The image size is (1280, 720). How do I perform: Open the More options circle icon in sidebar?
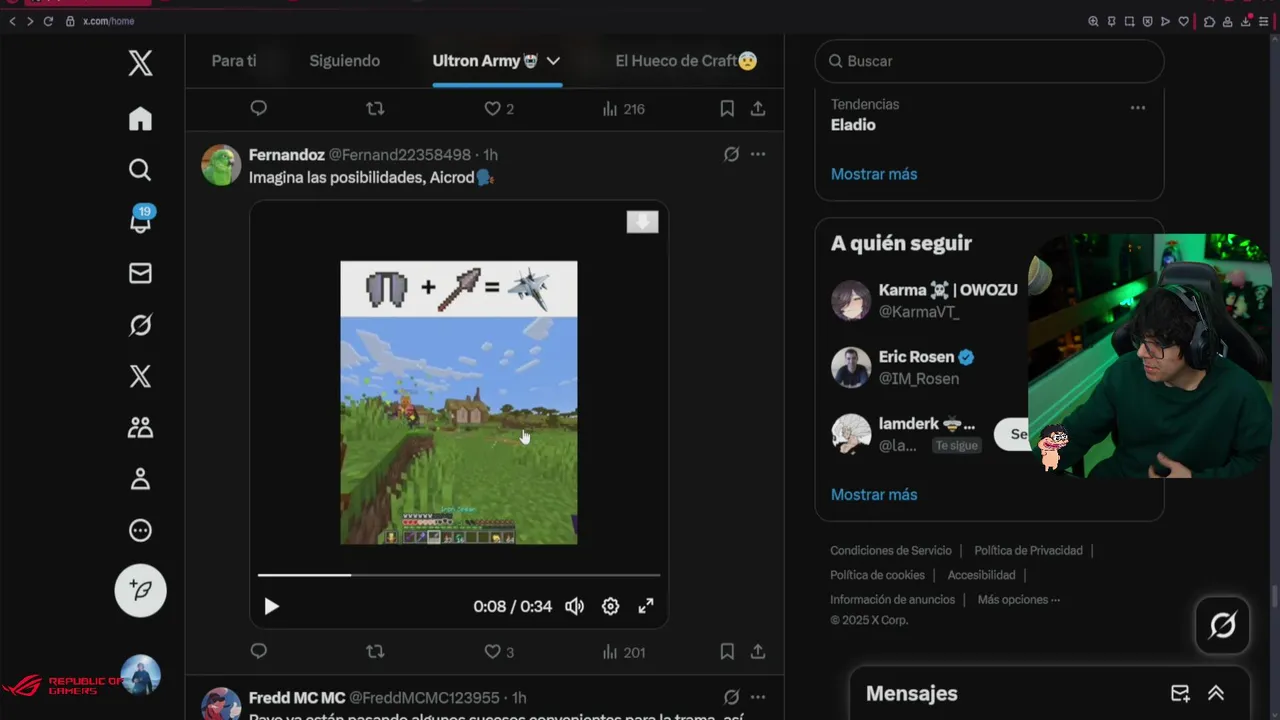(140, 531)
